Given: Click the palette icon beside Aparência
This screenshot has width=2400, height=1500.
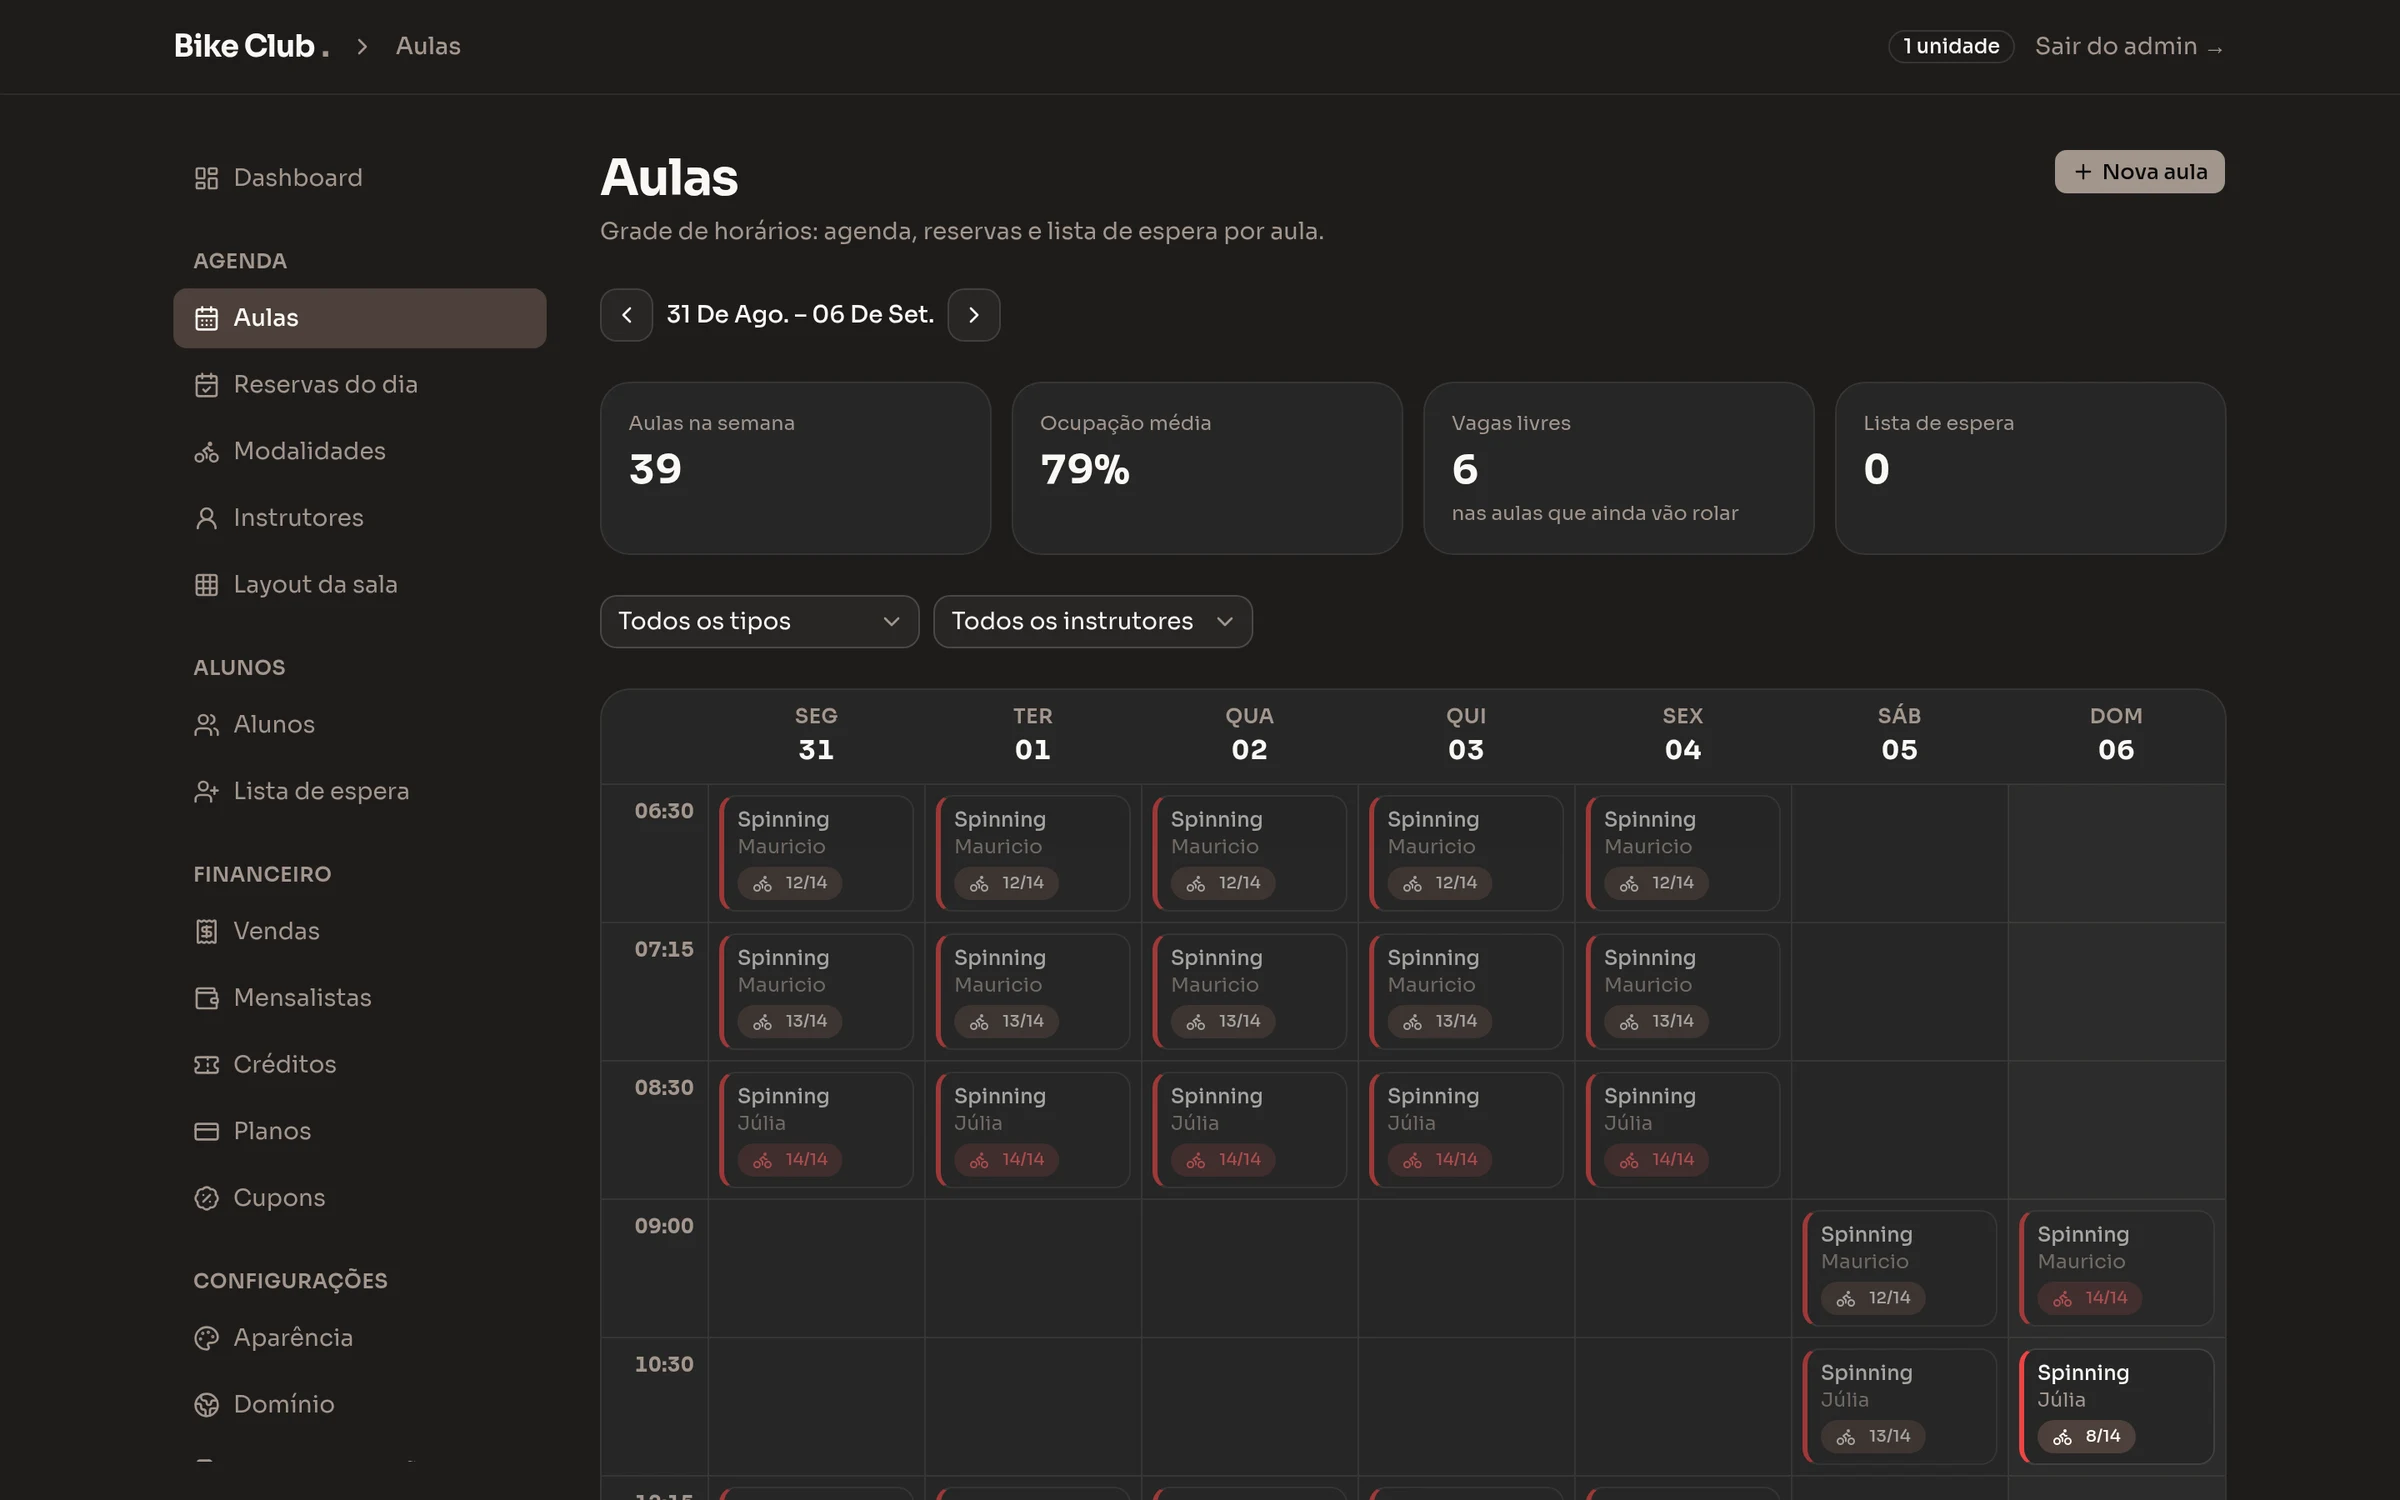Looking at the screenshot, I should (206, 1338).
